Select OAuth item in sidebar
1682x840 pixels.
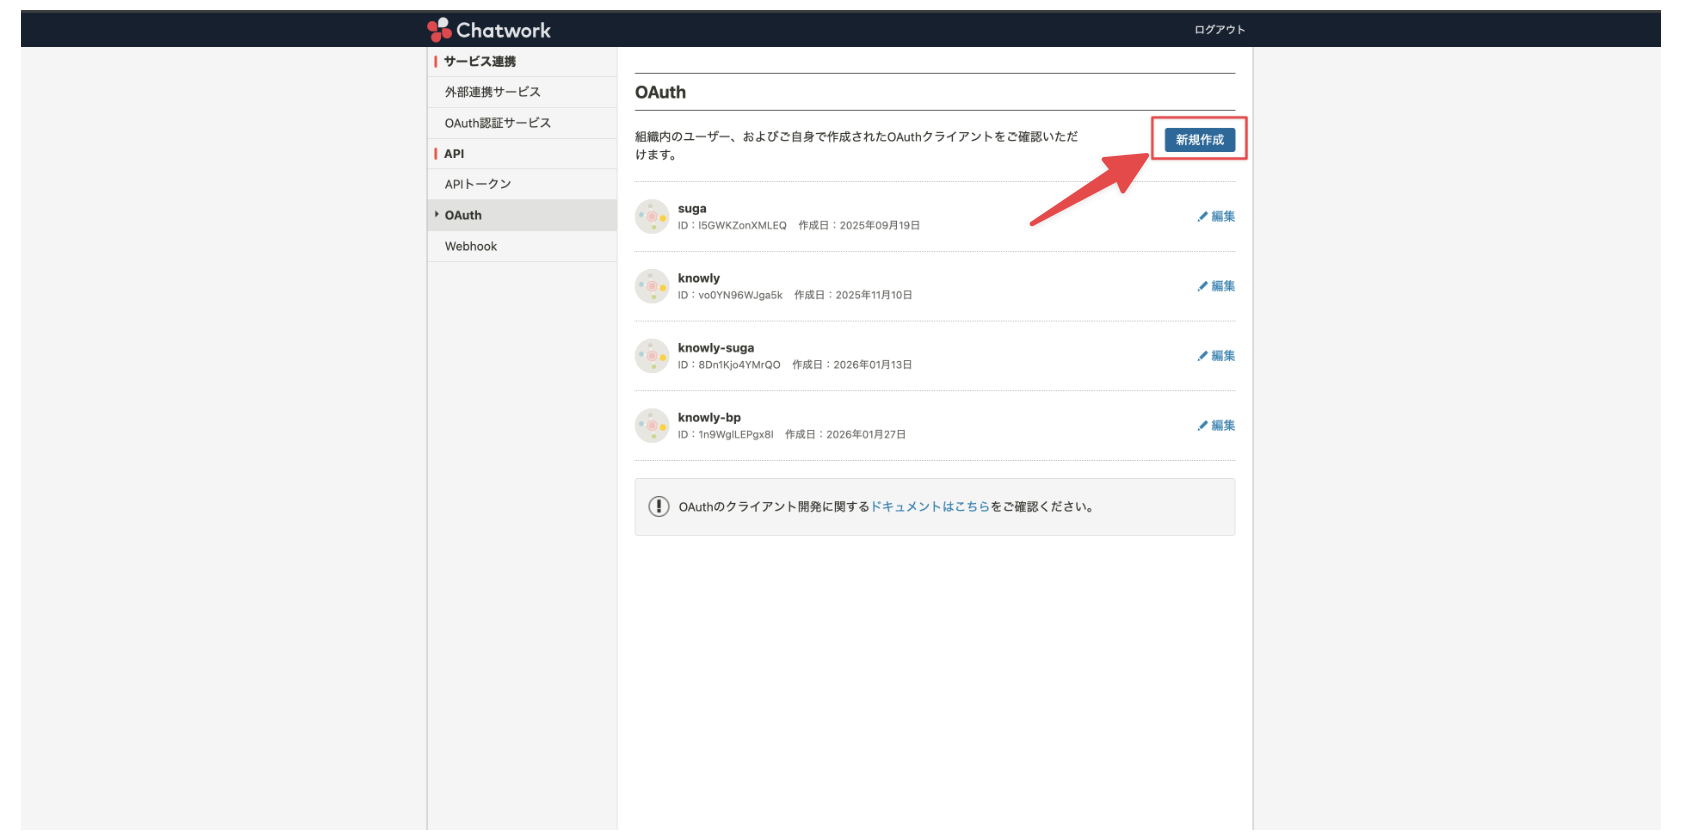(463, 215)
